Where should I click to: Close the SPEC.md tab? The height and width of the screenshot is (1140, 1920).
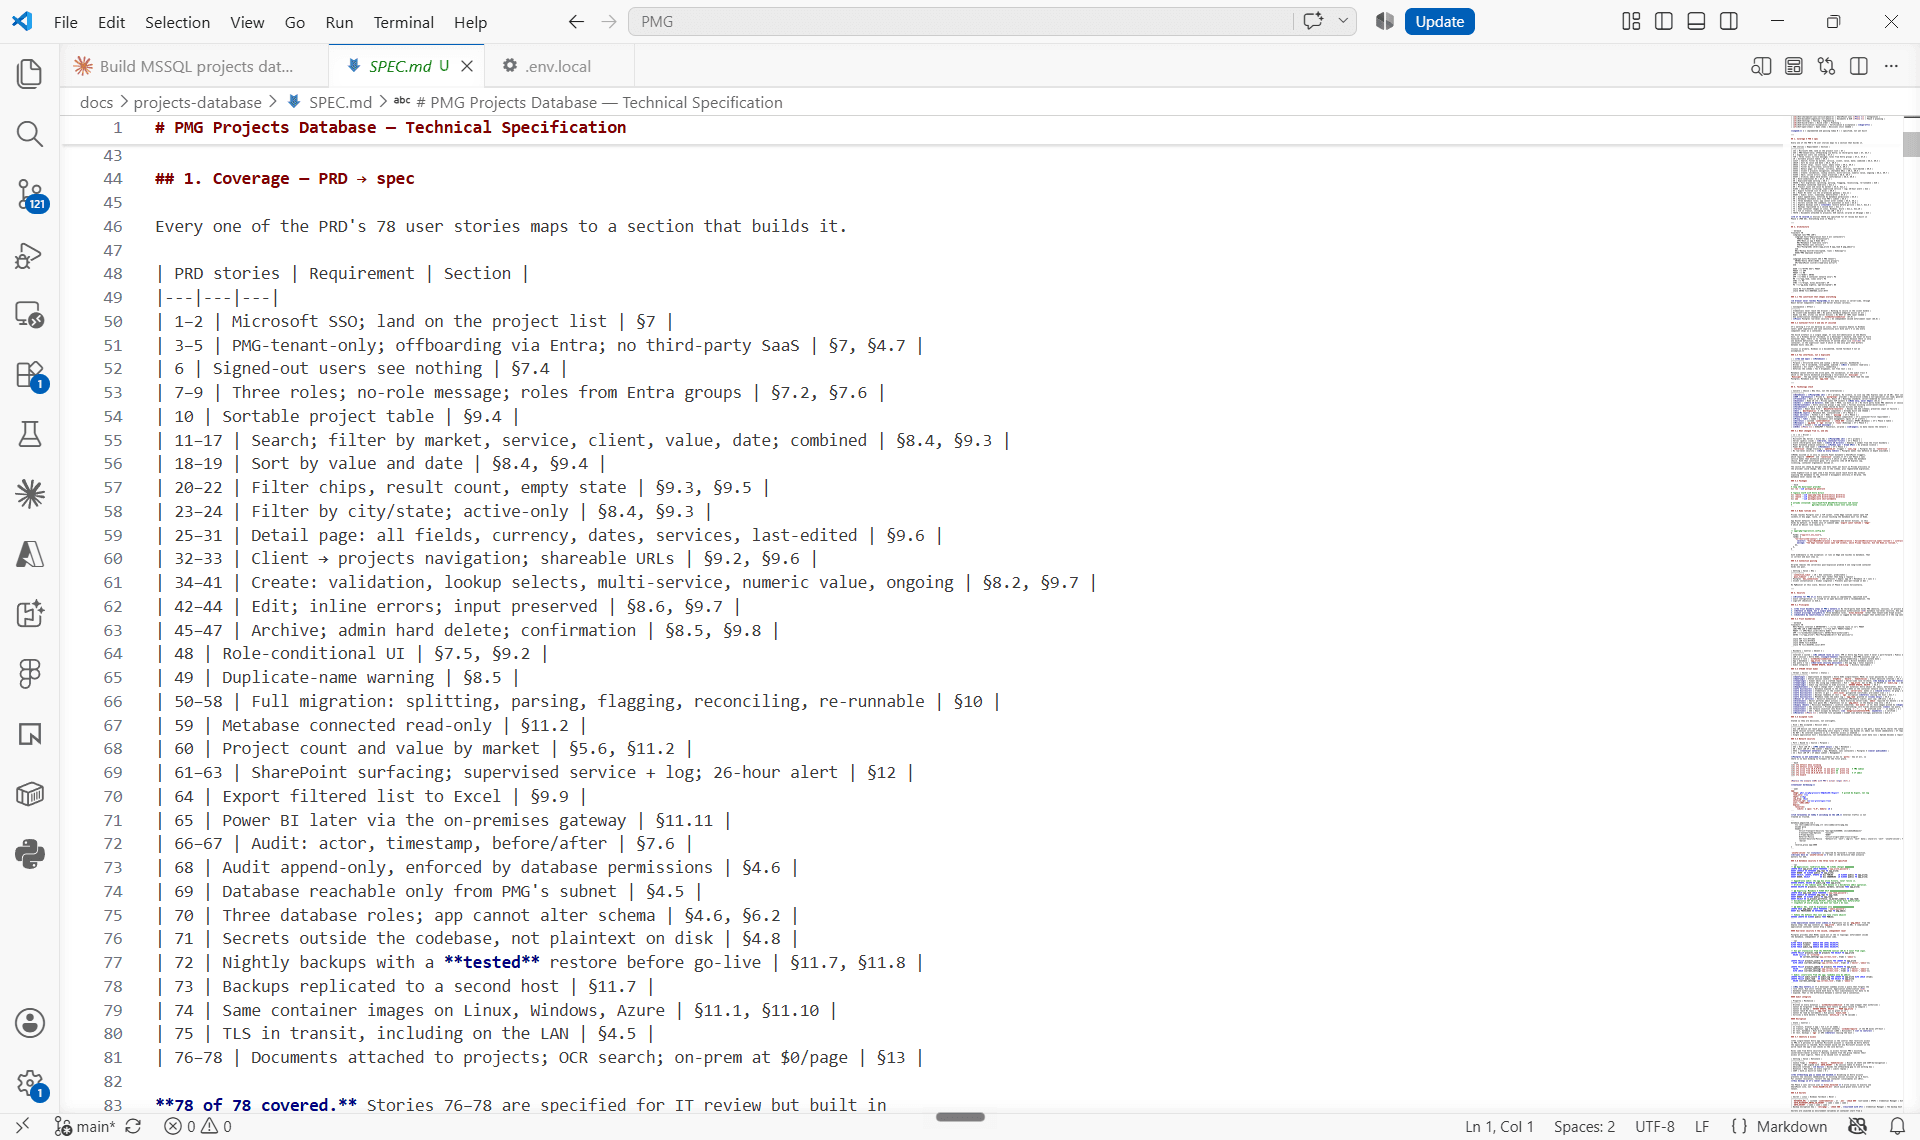[x=467, y=66]
